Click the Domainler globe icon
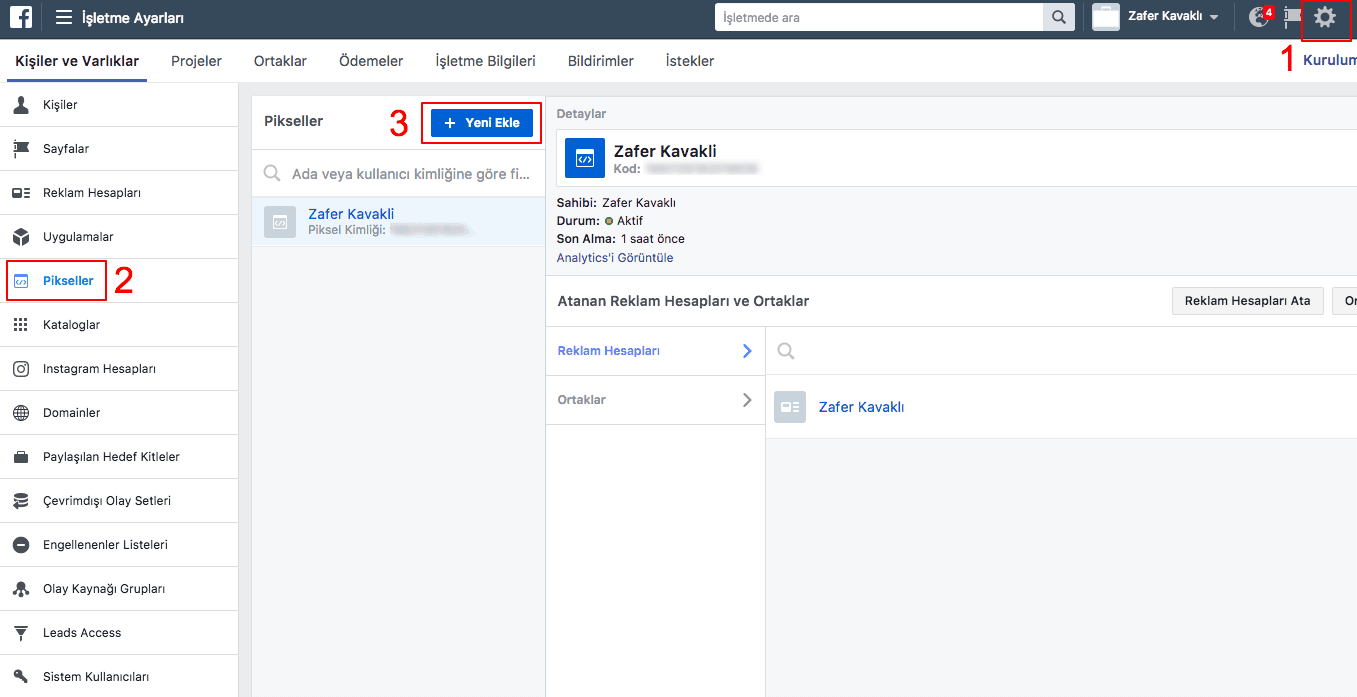Screen dimensions: 1357x697 pyautogui.click(x=21, y=413)
